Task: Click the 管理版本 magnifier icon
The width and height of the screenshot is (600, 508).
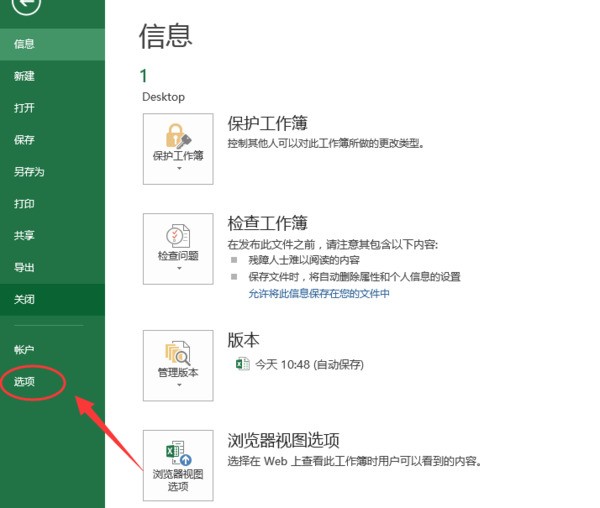Action: (x=178, y=352)
